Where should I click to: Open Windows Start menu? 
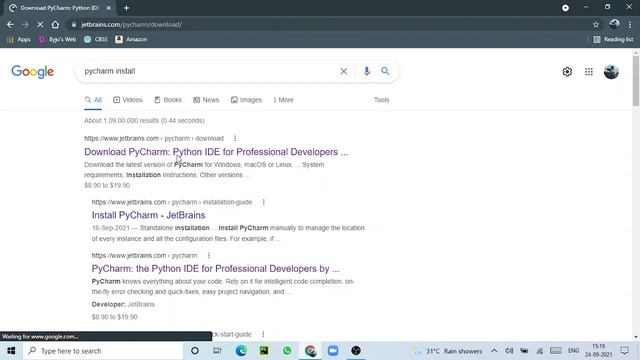[x=11, y=351]
